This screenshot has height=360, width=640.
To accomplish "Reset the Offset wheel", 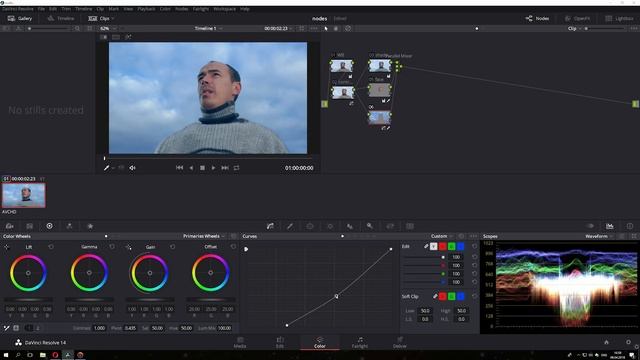I will [x=233, y=247].
